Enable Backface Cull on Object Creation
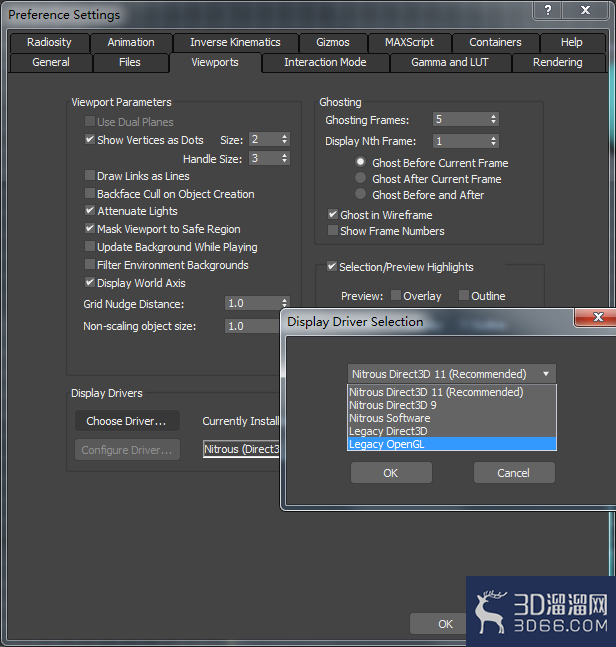 pyautogui.click(x=90, y=193)
